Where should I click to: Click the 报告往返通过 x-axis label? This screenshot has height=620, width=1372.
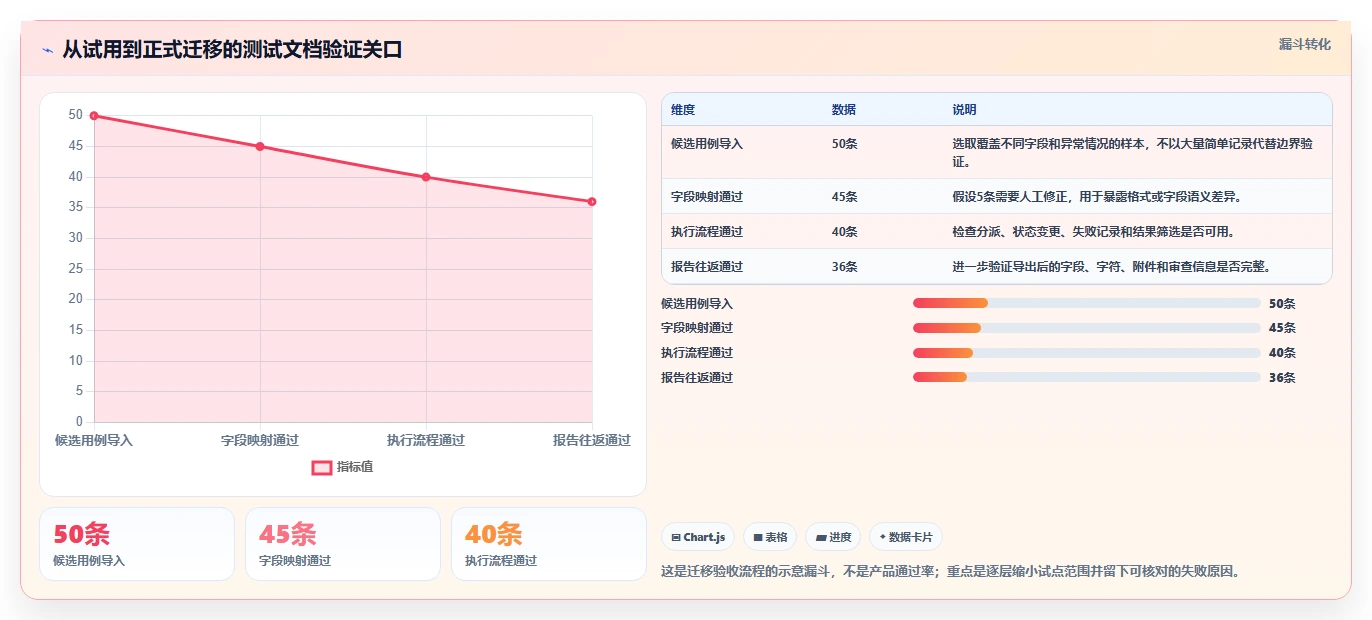[x=592, y=440]
